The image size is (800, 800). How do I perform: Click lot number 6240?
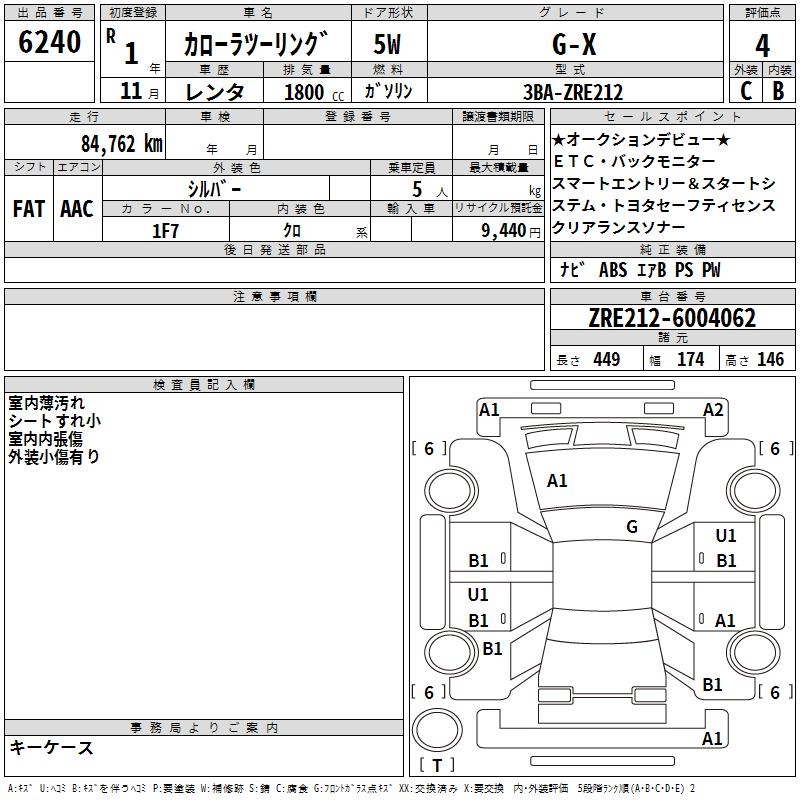(x=49, y=42)
